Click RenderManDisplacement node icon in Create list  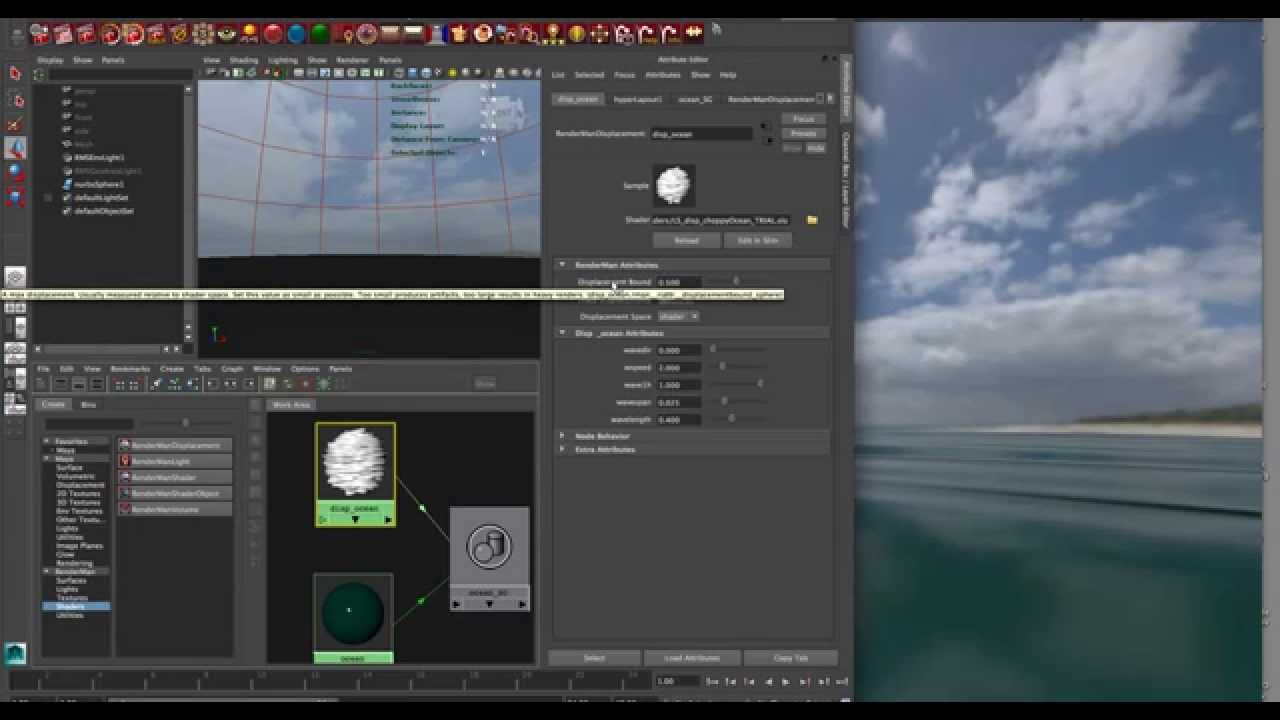(x=125, y=445)
